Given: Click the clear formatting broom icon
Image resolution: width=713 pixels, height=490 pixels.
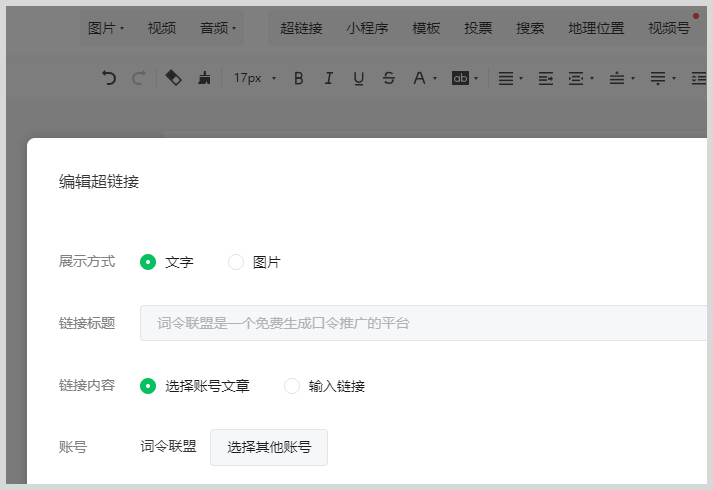Looking at the screenshot, I should coord(204,78).
